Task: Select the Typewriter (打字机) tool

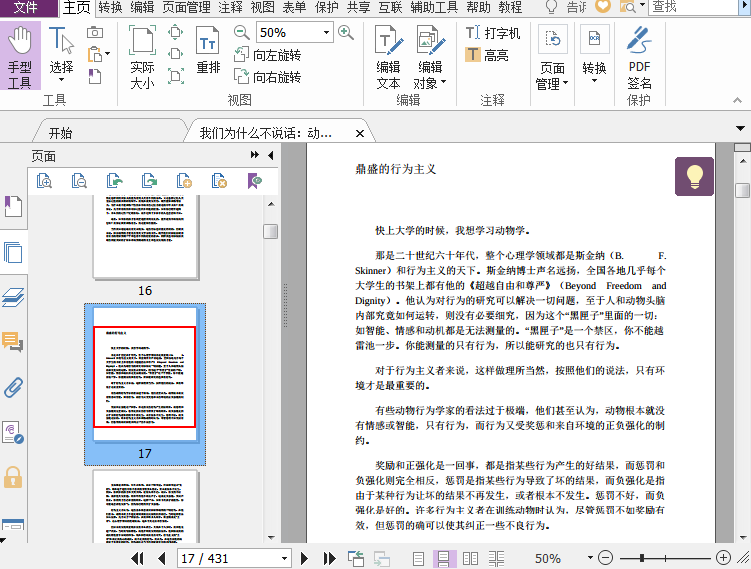Action: point(493,33)
